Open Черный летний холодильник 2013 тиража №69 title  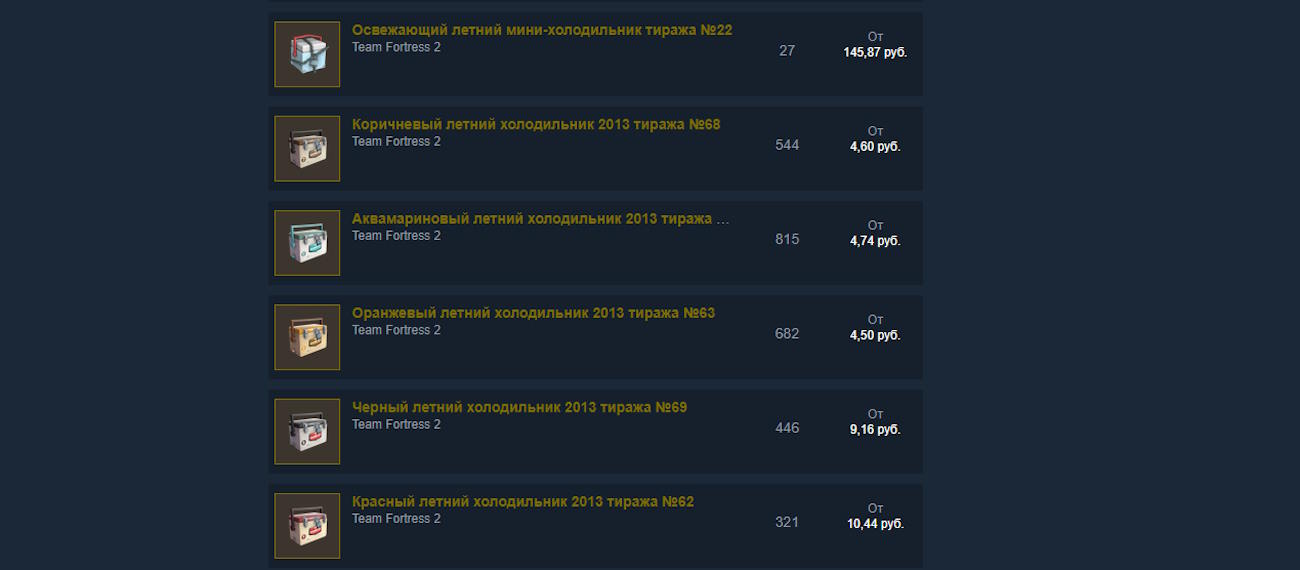click(x=519, y=407)
